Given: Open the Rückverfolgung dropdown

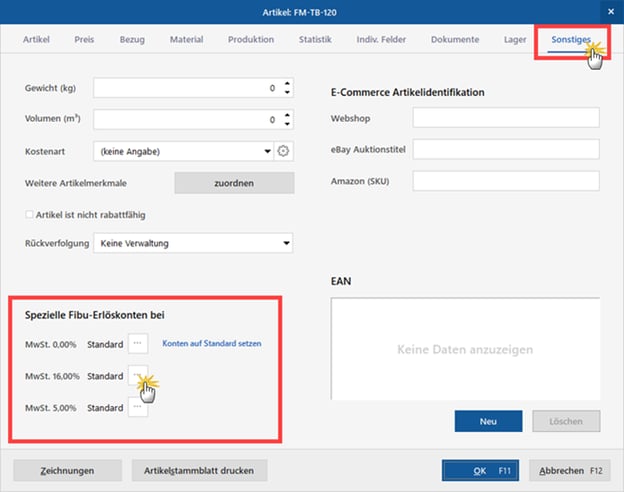Looking at the screenshot, I should [x=287, y=243].
